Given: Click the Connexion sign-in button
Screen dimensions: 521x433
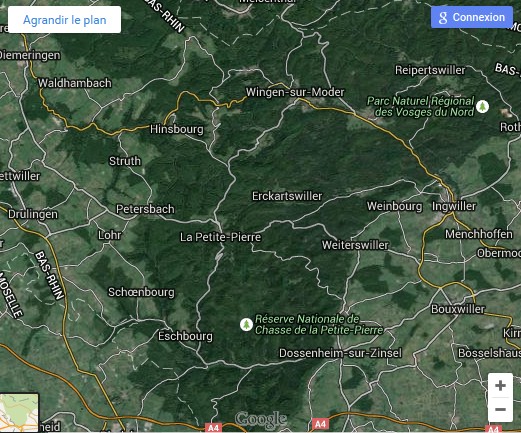Looking at the screenshot, I should click(471, 17).
